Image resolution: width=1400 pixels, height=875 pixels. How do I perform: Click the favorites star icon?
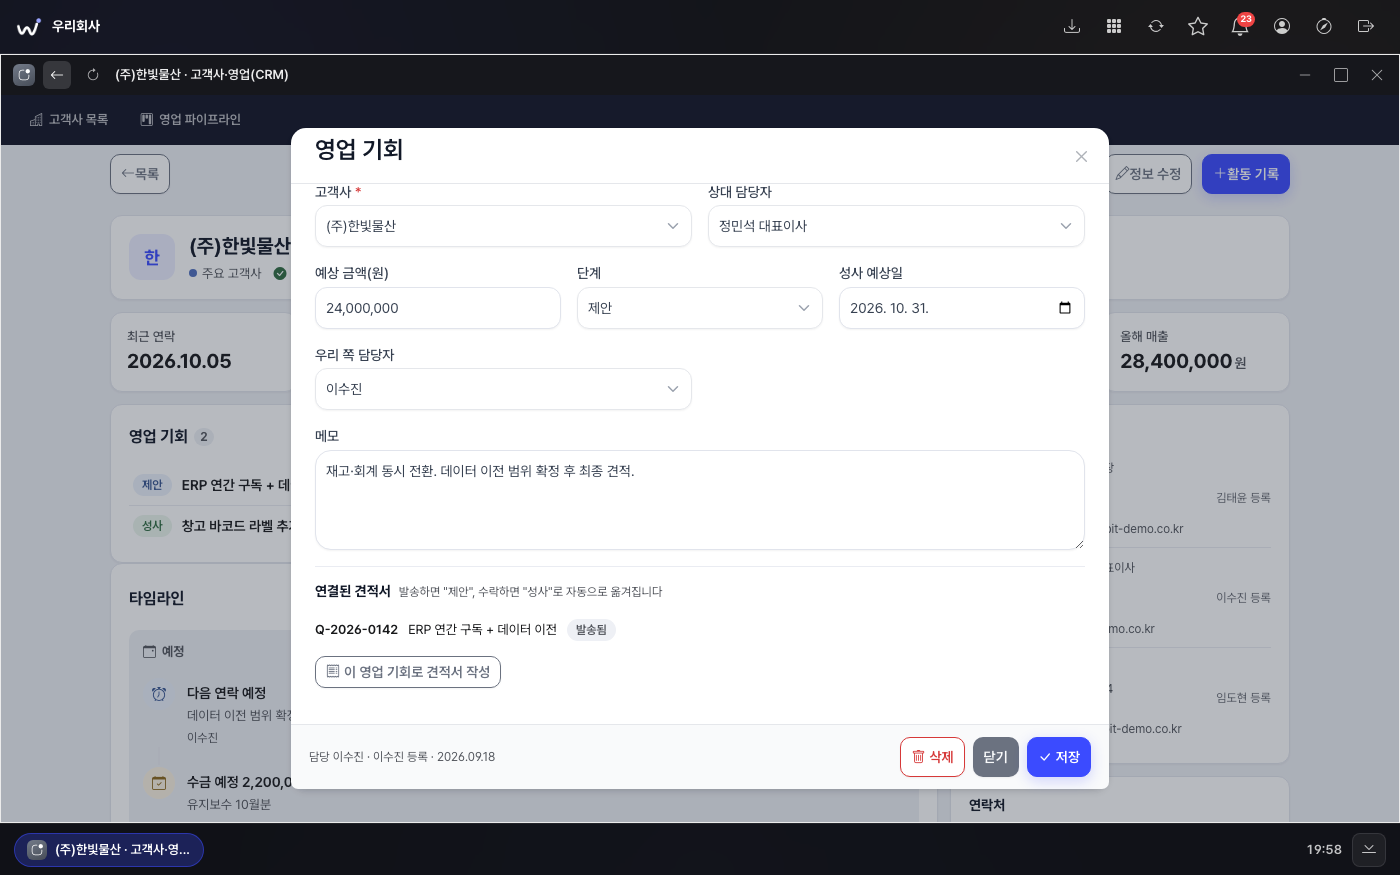click(1198, 26)
